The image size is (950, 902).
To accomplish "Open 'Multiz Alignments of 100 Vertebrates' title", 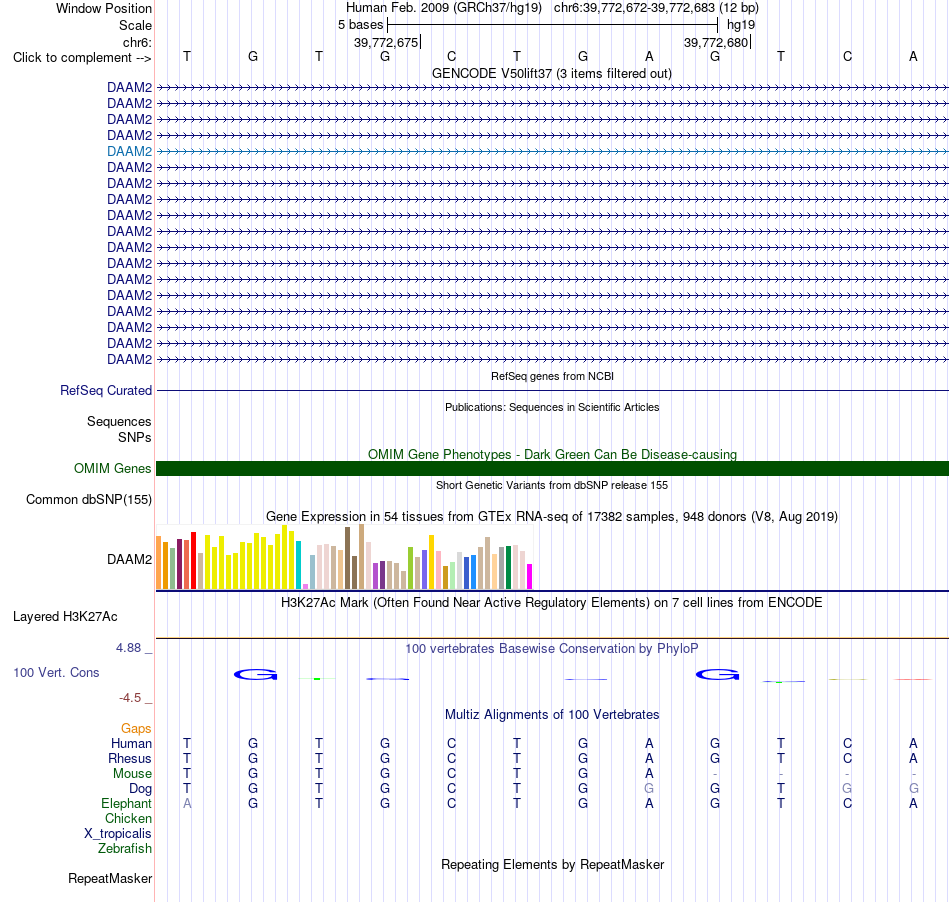I will [552, 715].
